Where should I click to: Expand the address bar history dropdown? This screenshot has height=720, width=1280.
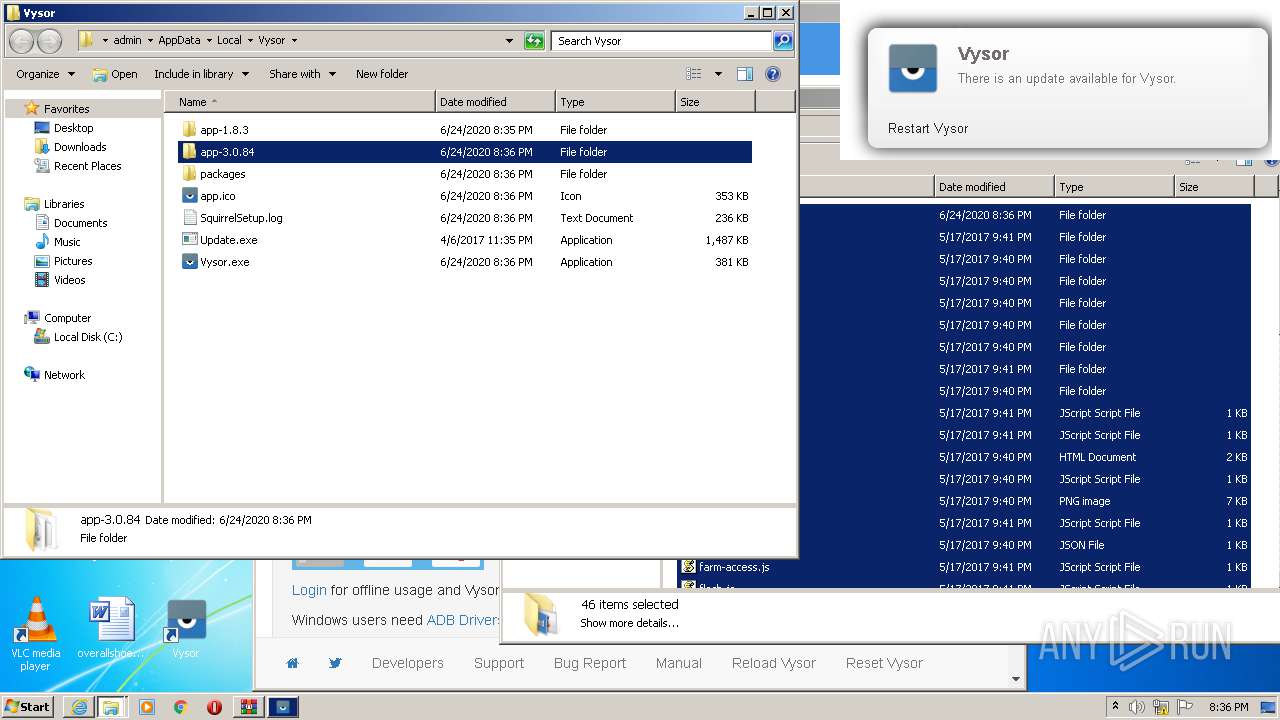click(x=510, y=41)
